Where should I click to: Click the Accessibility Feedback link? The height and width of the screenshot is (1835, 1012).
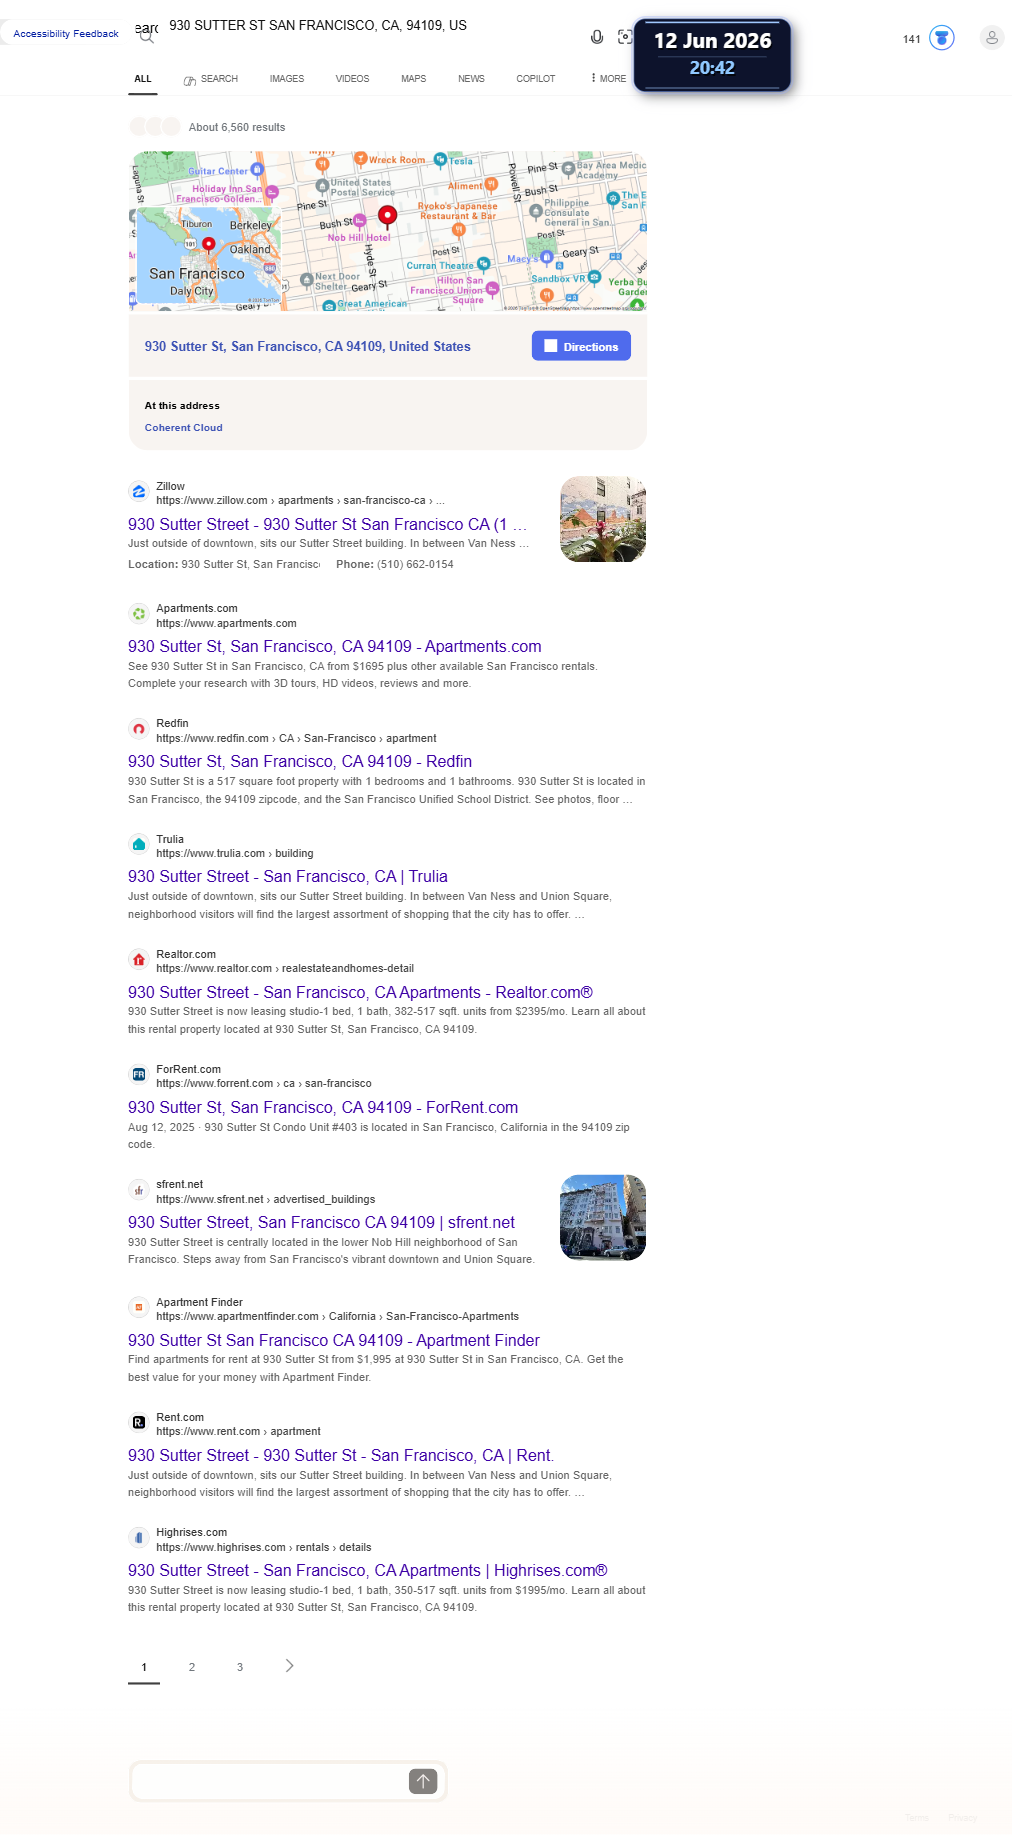point(66,34)
